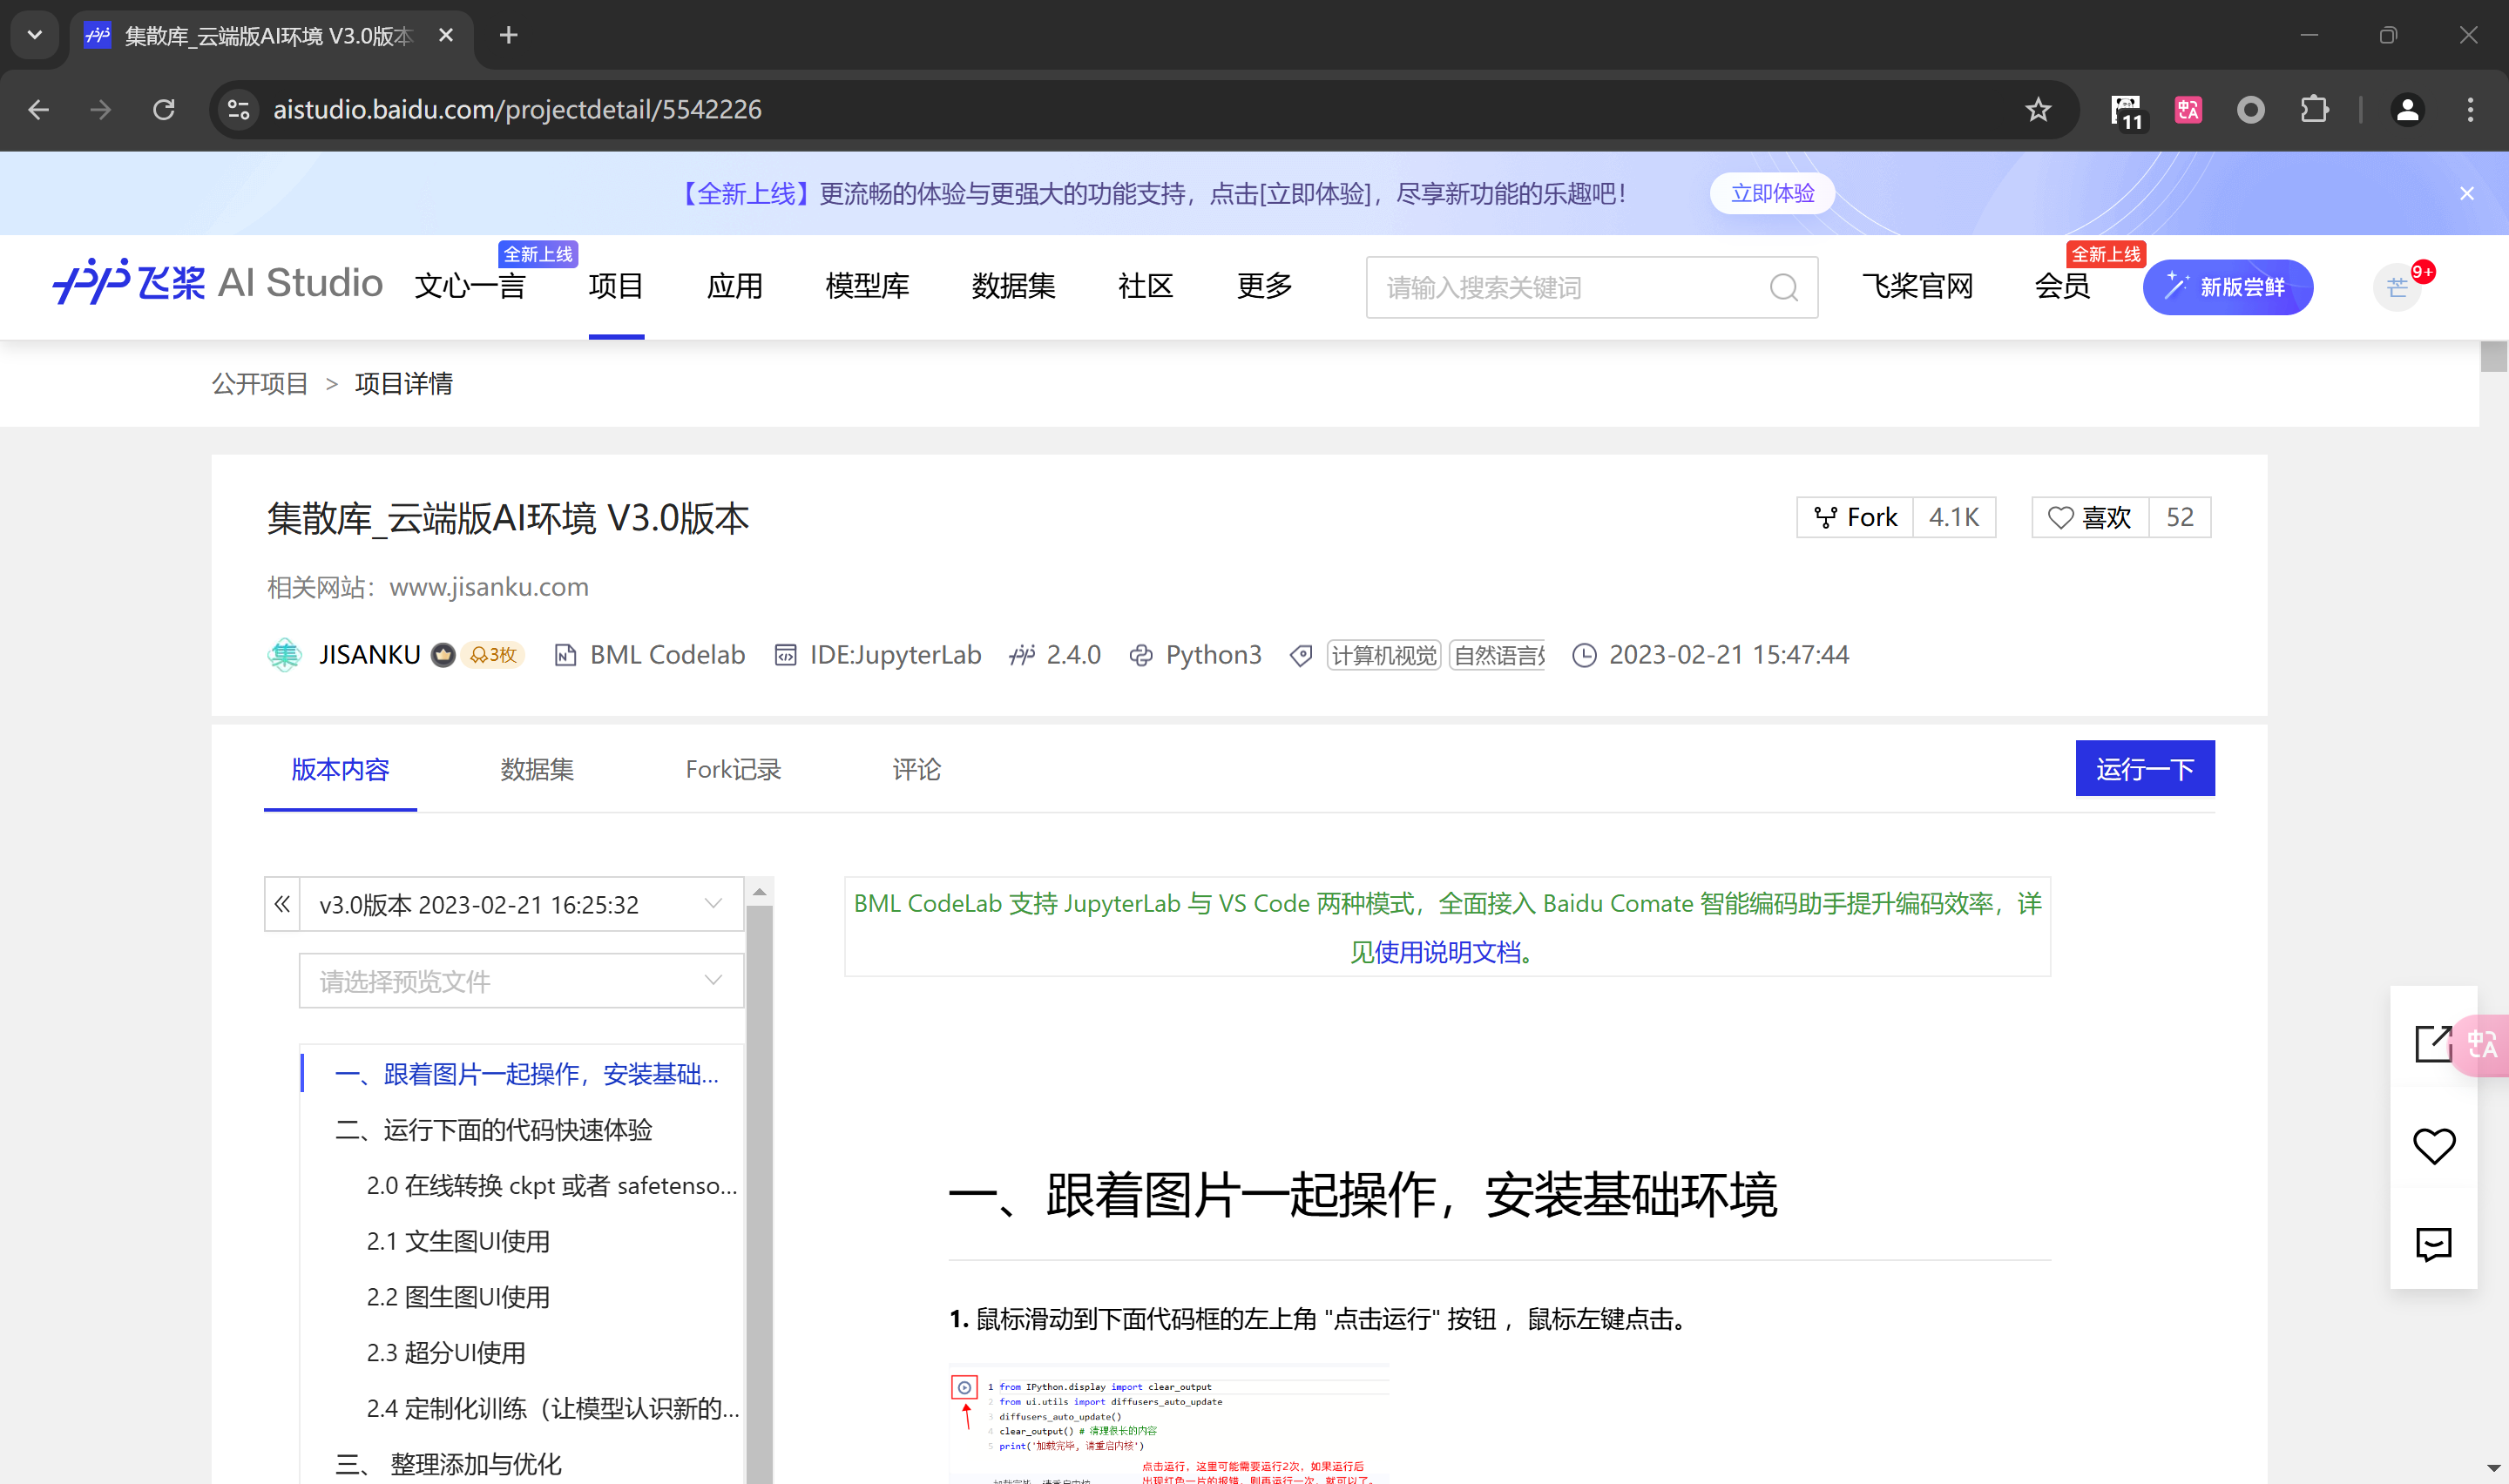Click the floating share/open-external icon
The image size is (2509, 1484).
pos(2432,1043)
